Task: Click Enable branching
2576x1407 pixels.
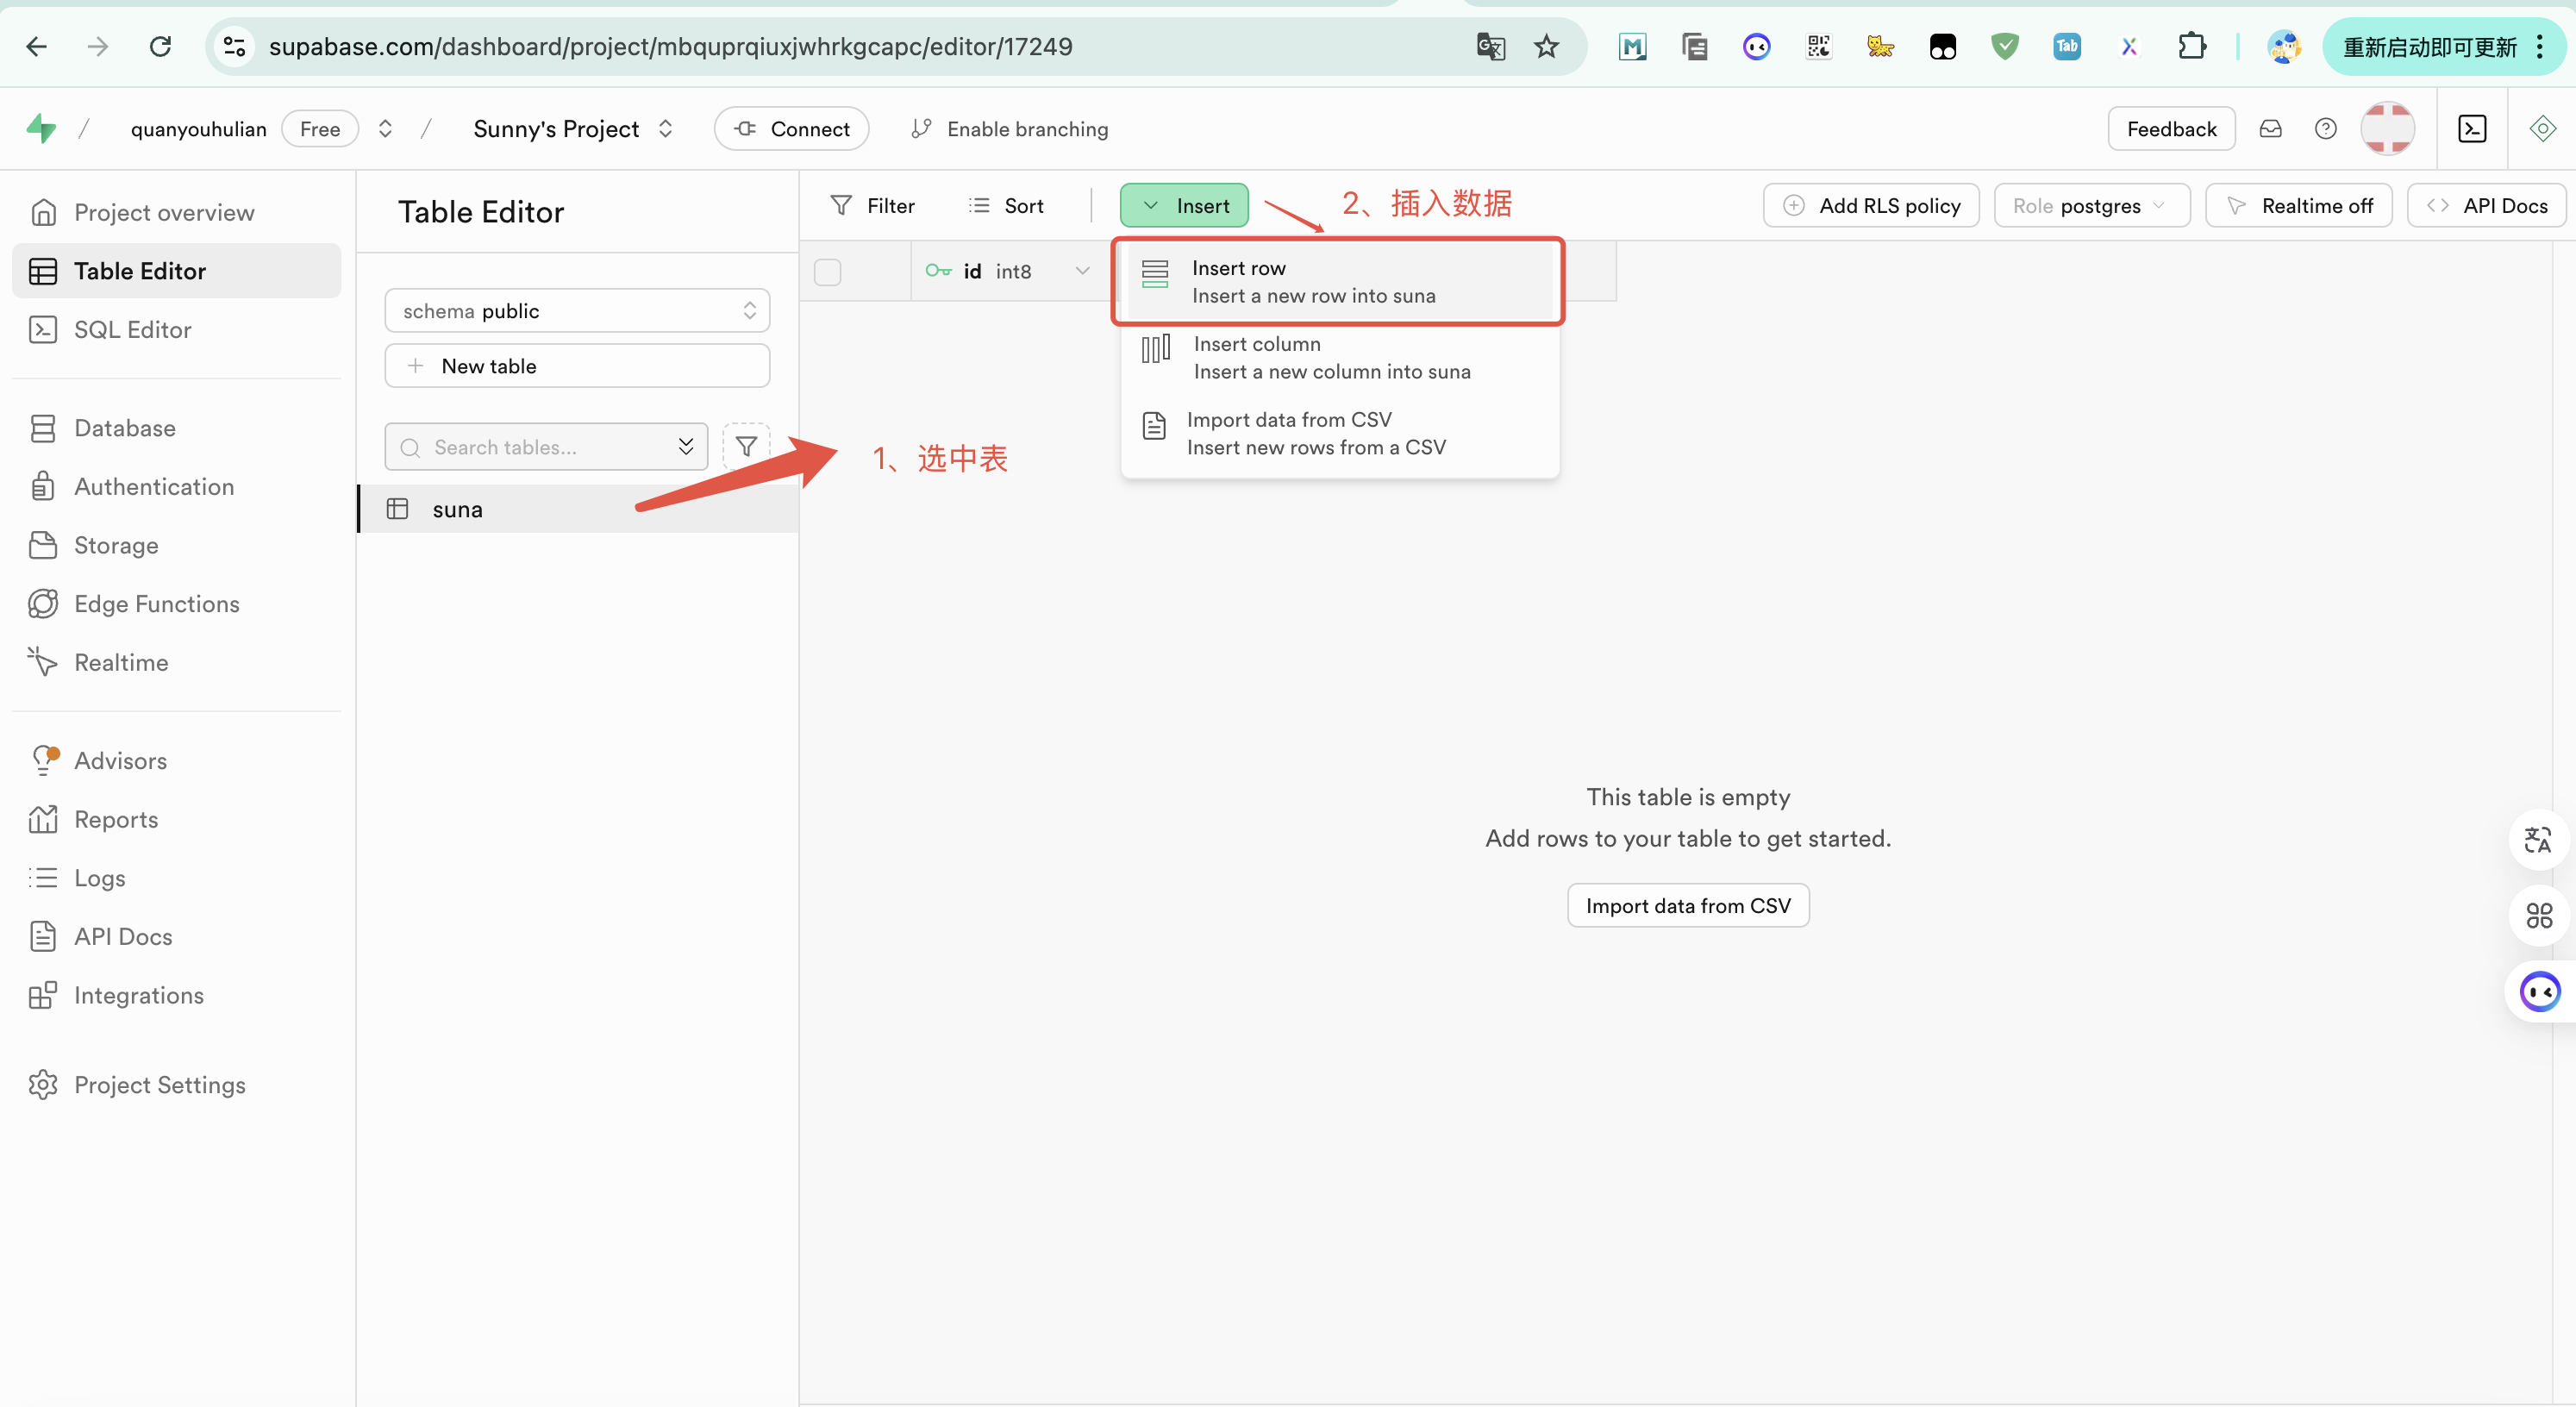Action: 1009,129
